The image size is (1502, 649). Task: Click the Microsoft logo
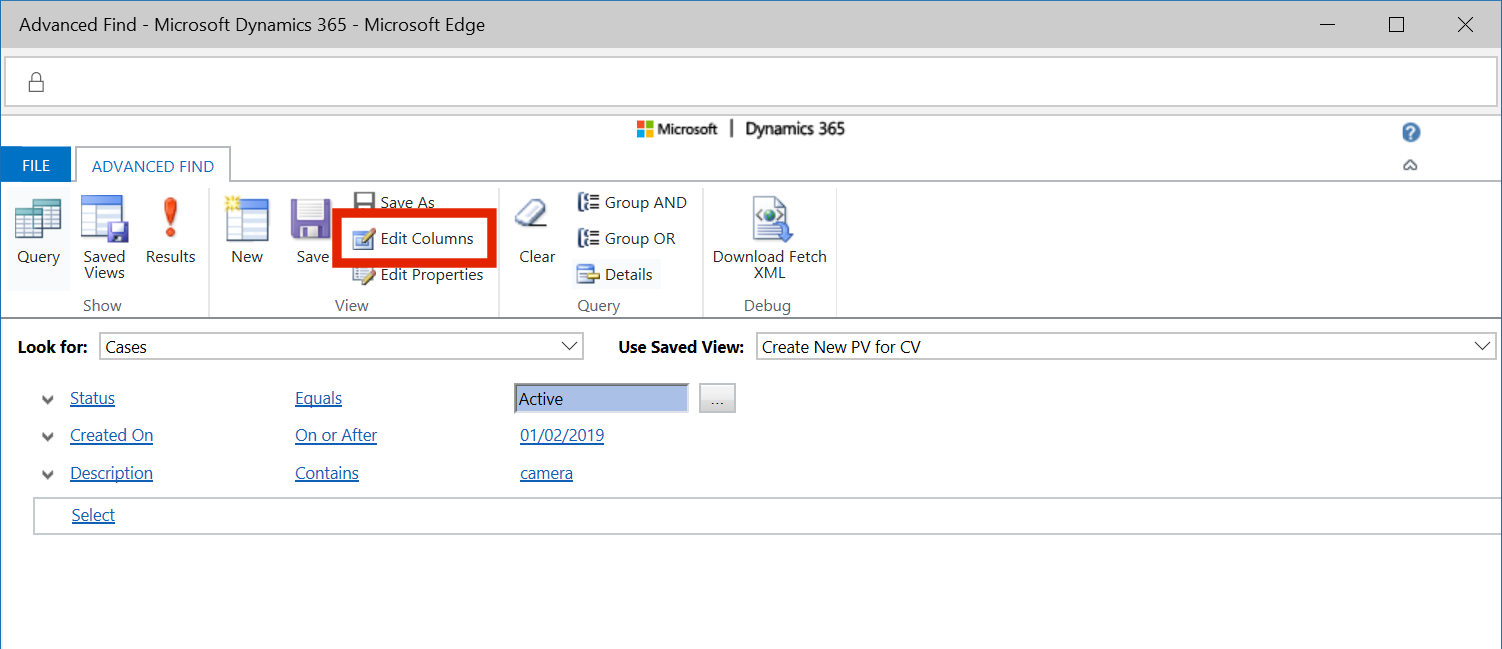pyautogui.click(x=677, y=129)
